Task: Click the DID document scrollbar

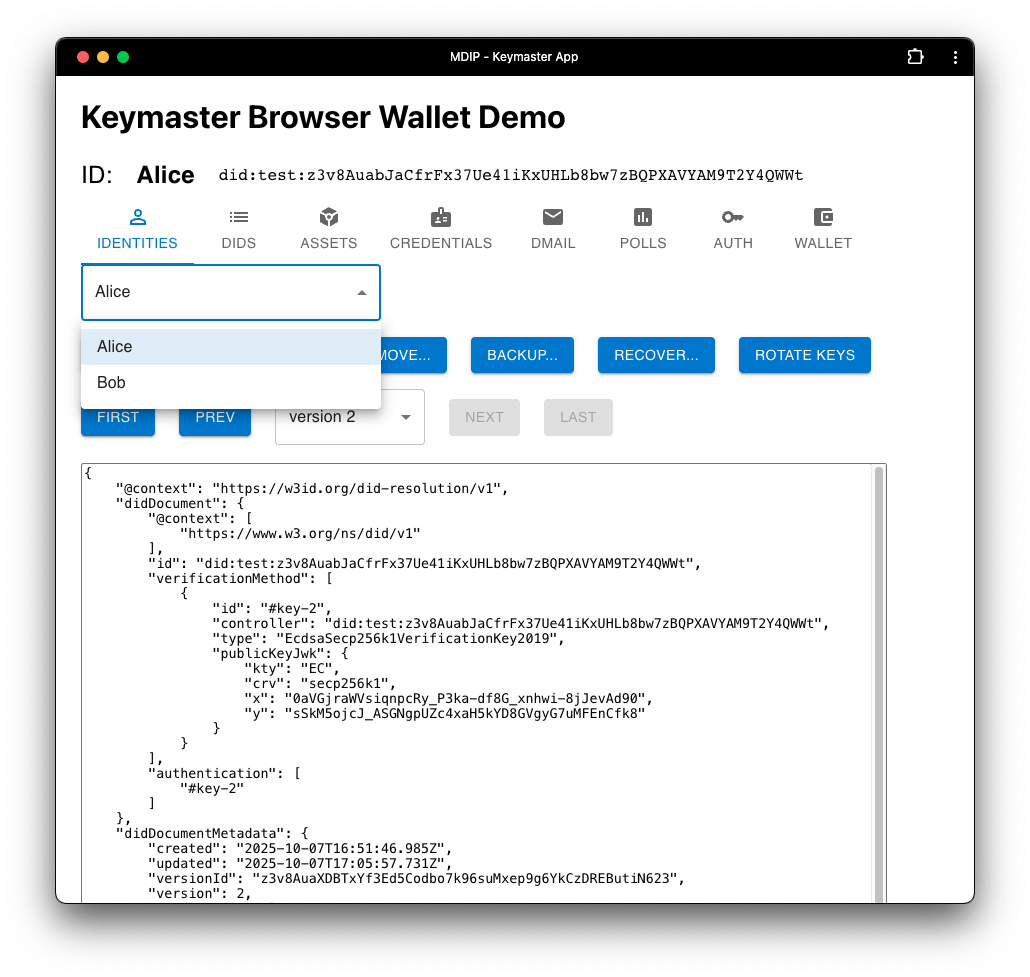Action: [x=879, y=680]
